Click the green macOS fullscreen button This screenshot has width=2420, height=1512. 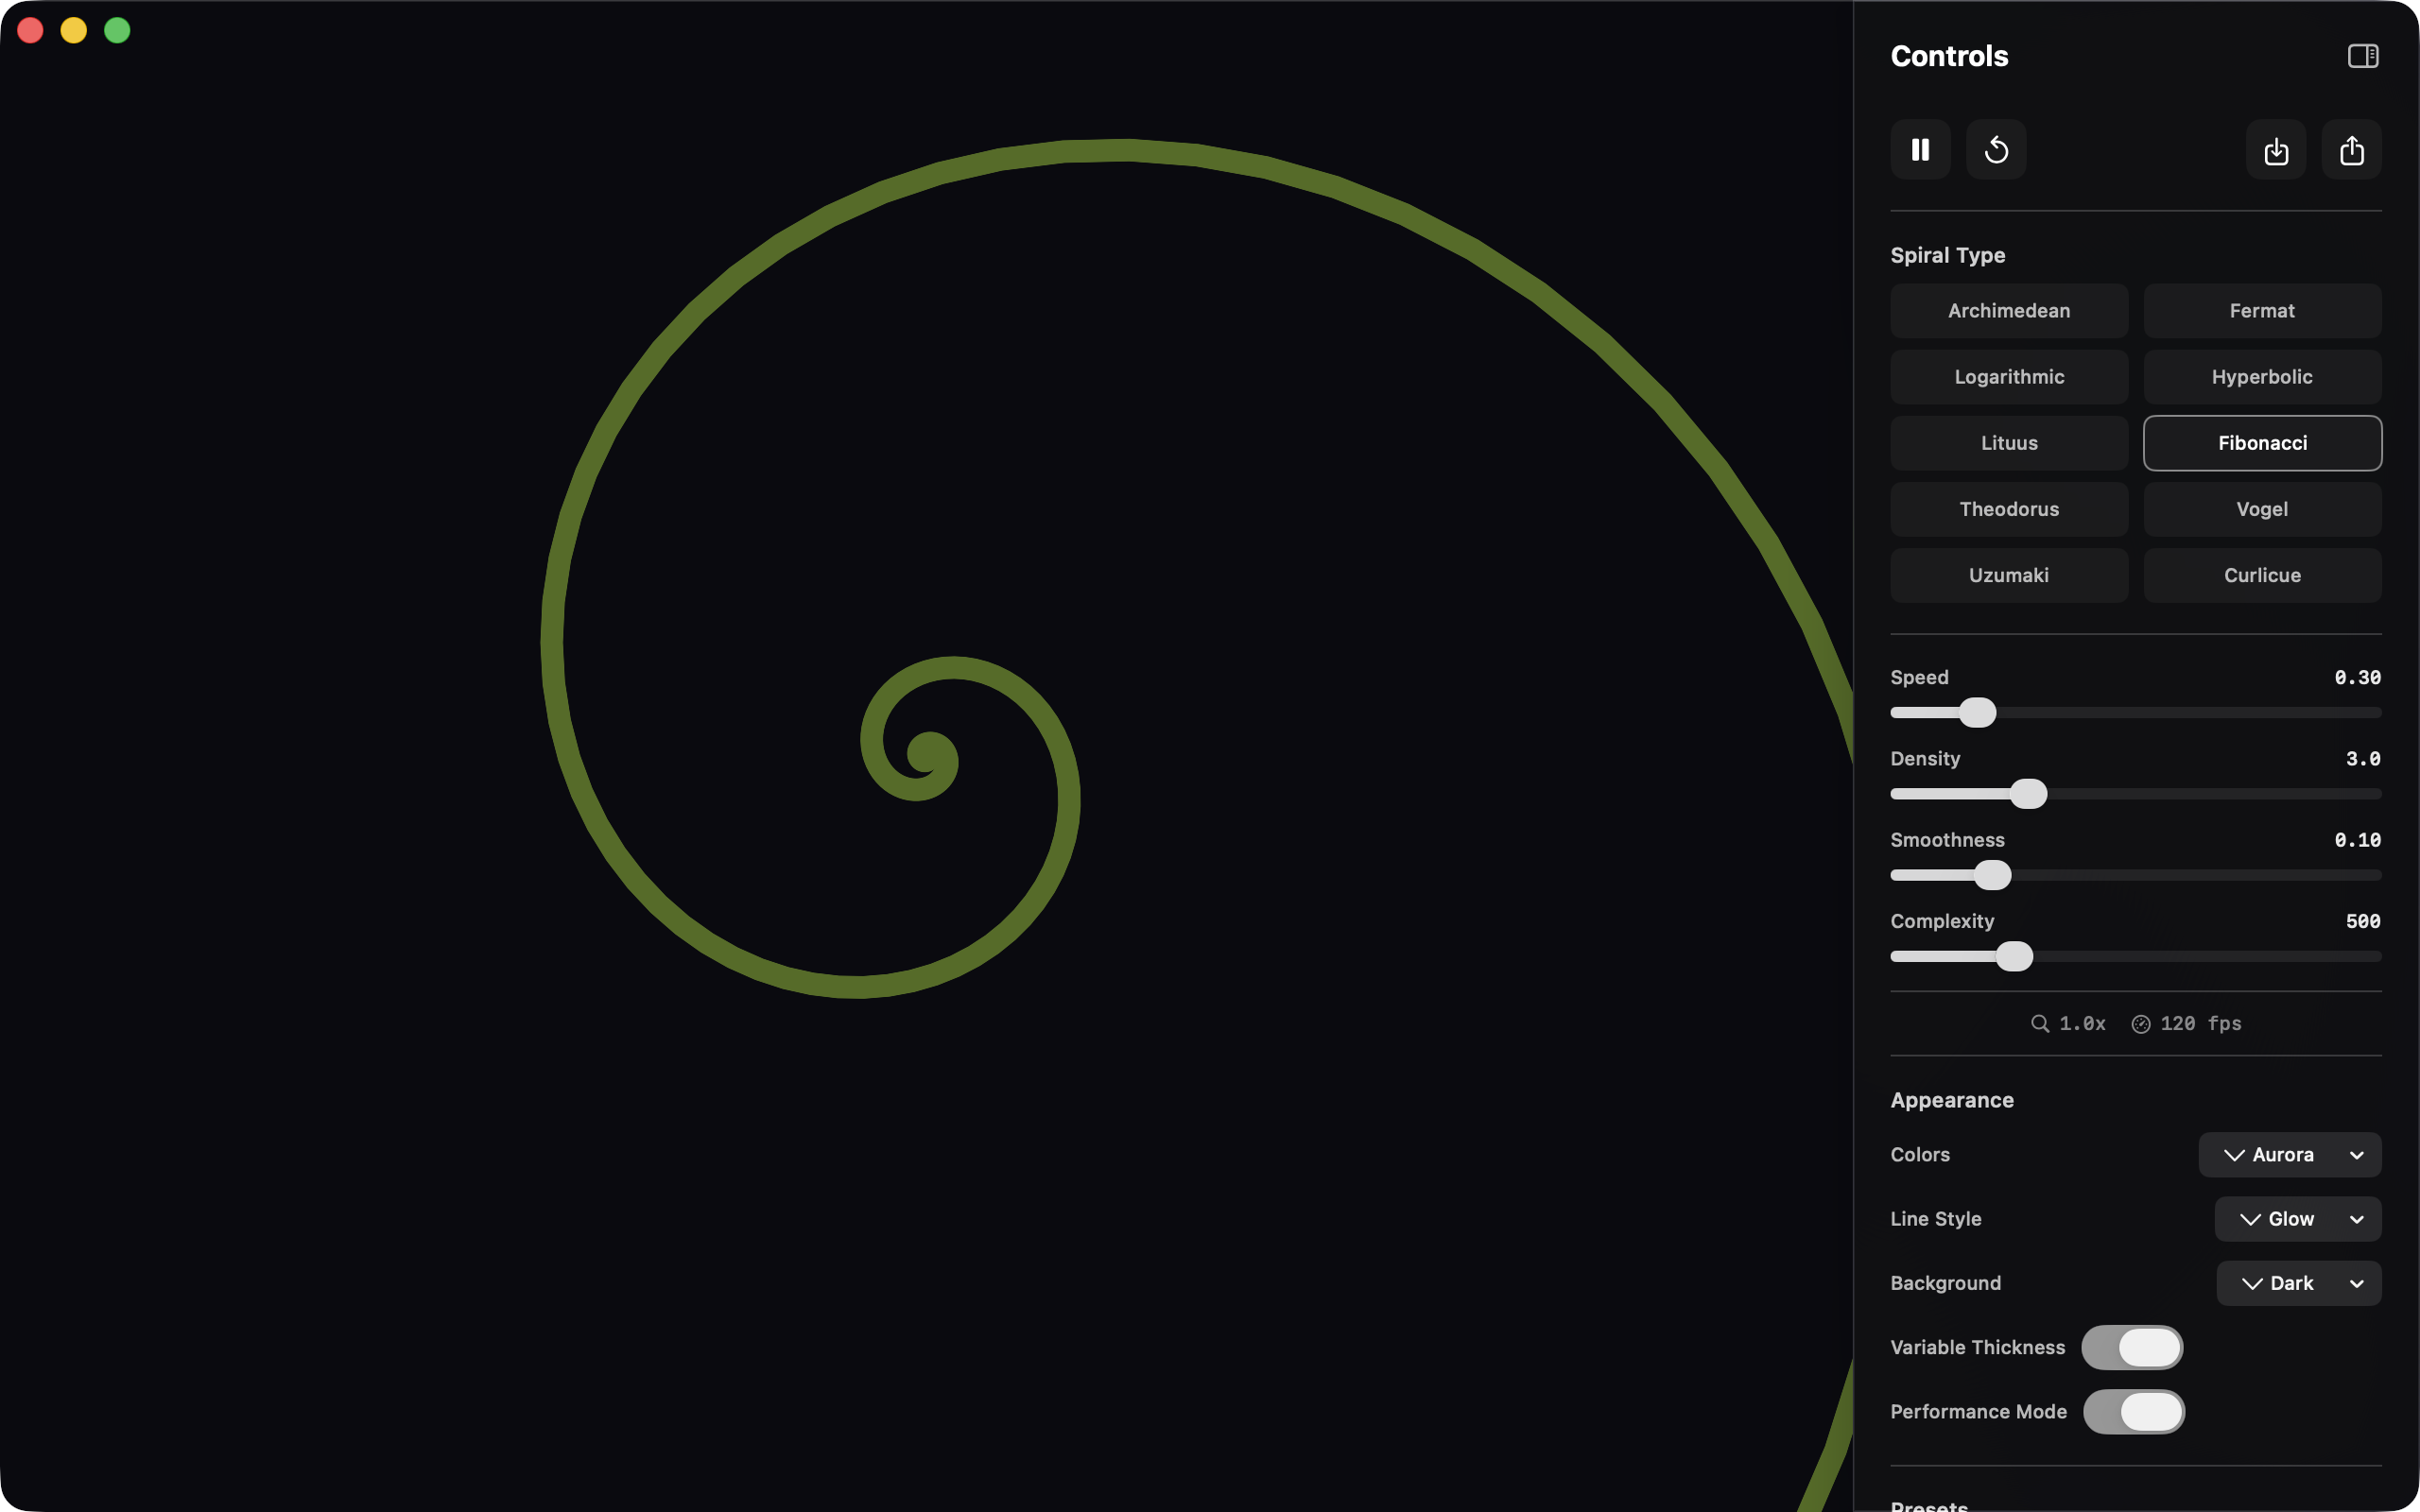coord(117,30)
